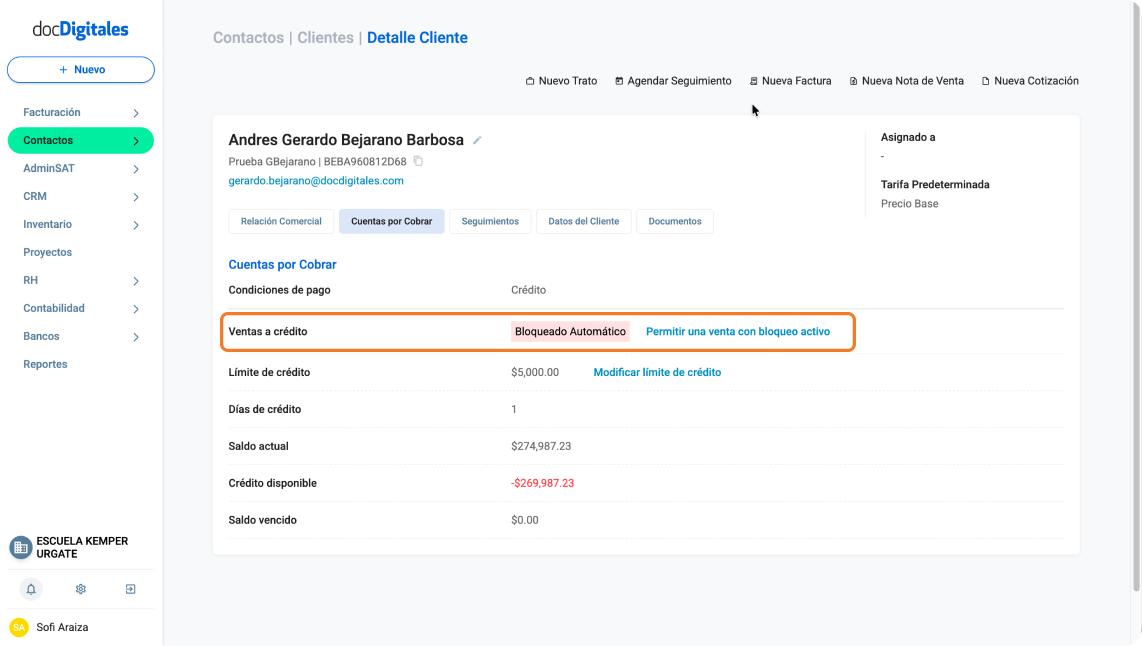The height and width of the screenshot is (646, 1142).
Task: Click the Agendar Seguimiento label
Action: click(x=680, y=81)
